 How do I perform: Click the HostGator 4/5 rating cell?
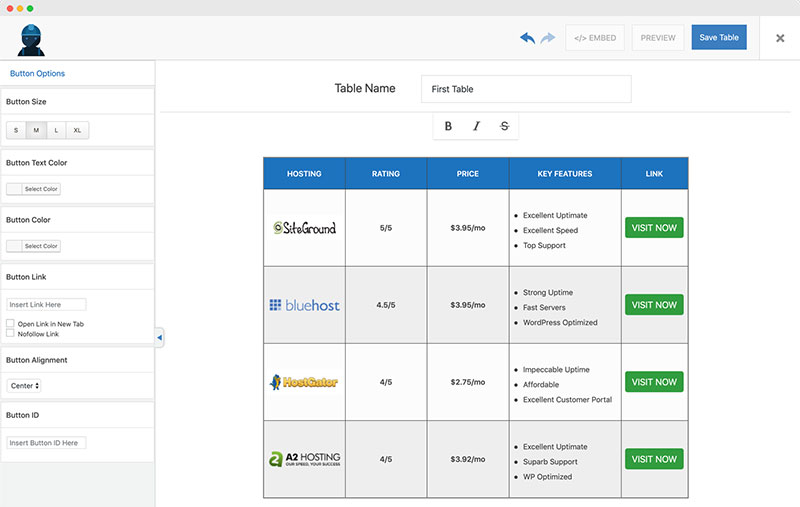pyautogui.click(x=386, y=382)
